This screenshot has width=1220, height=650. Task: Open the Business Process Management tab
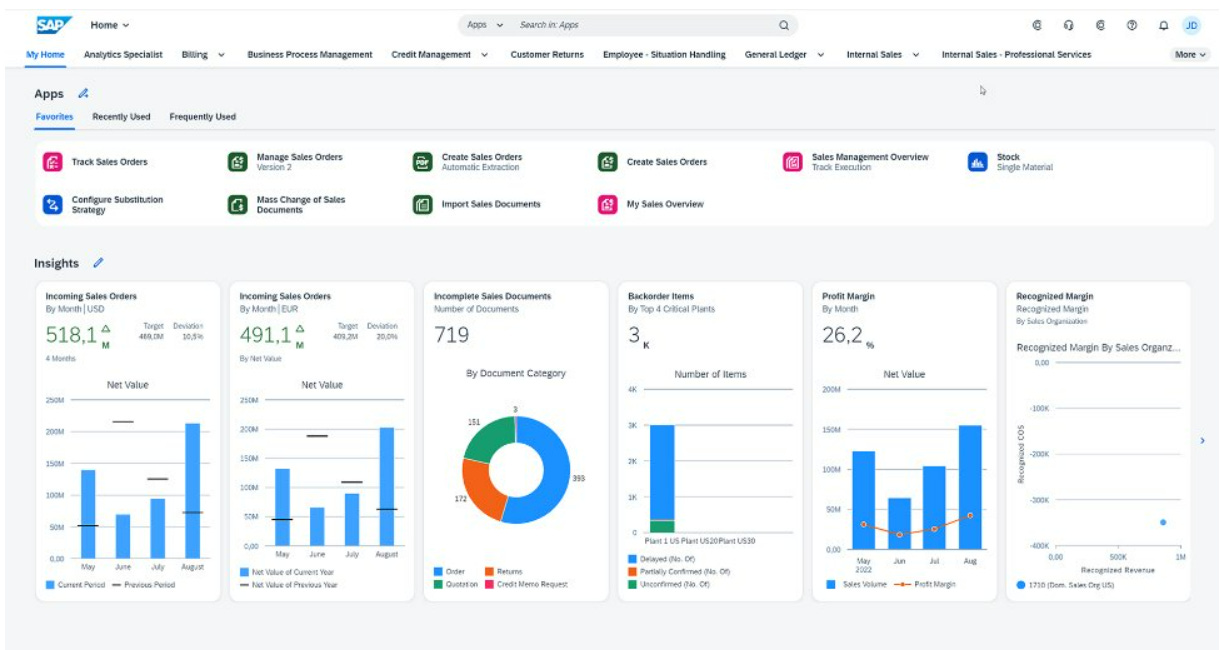tap(310, 55)
